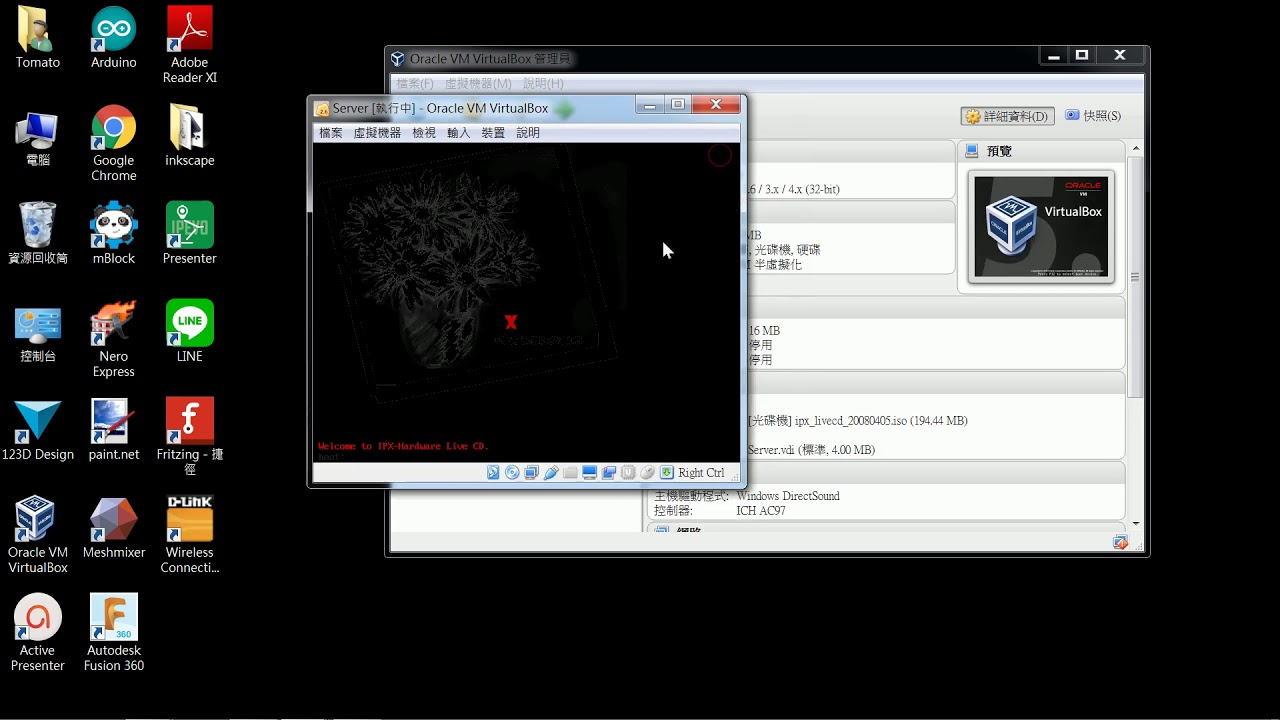The width and height of the screenshot is (1280, 720).
Task: Select the 123D Design desktop shortcut
Action: [x=38, y=429]
